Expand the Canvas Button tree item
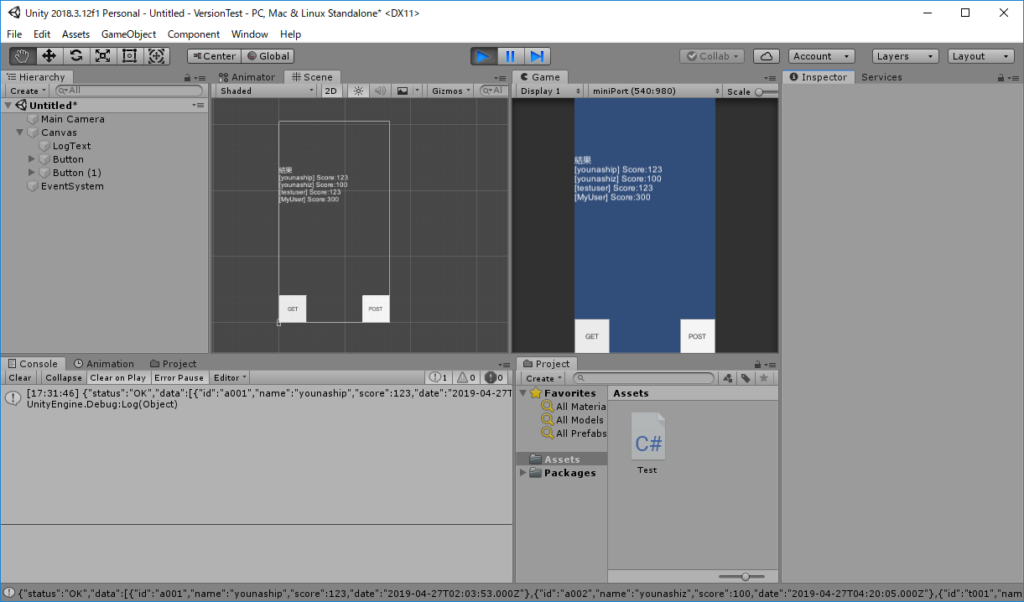This screenshot has height=602, width=1024. [32, 159]
